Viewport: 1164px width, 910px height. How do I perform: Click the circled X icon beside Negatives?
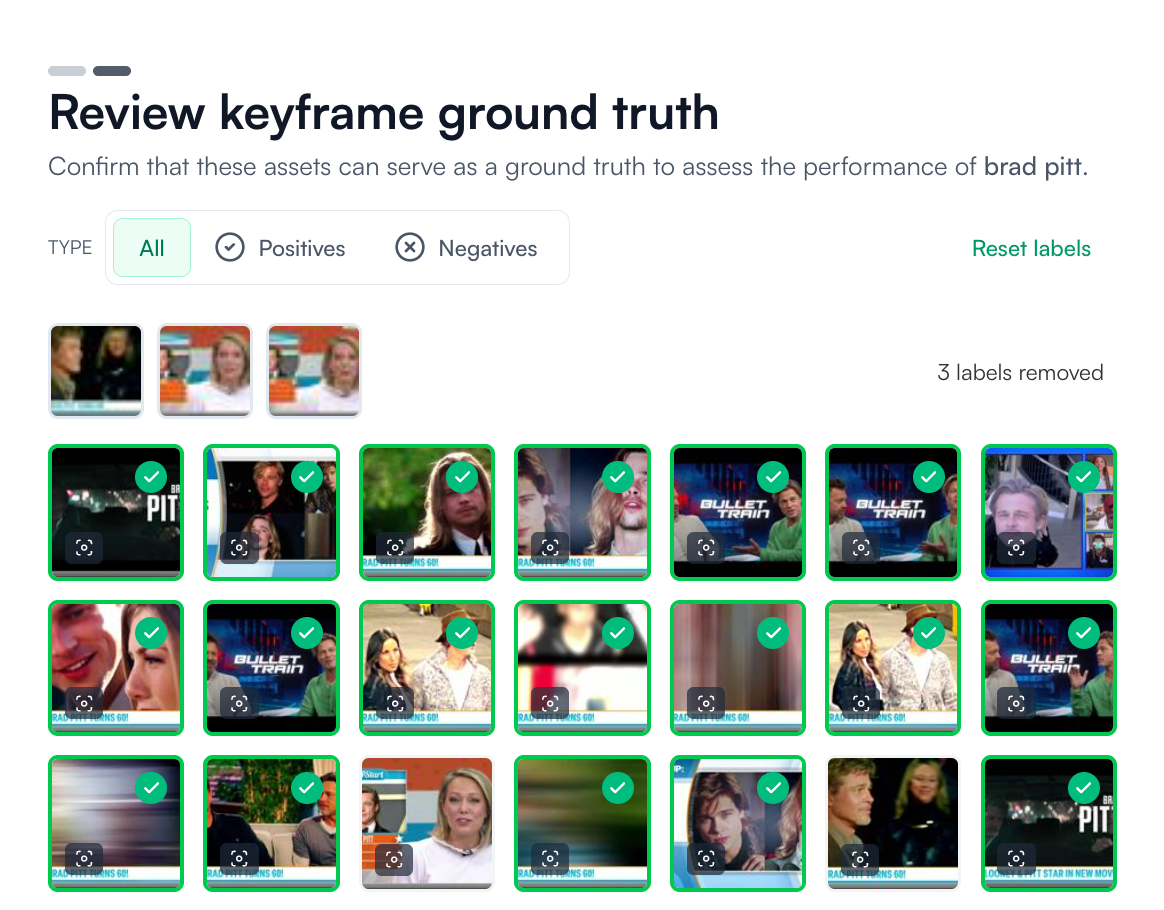410,248
